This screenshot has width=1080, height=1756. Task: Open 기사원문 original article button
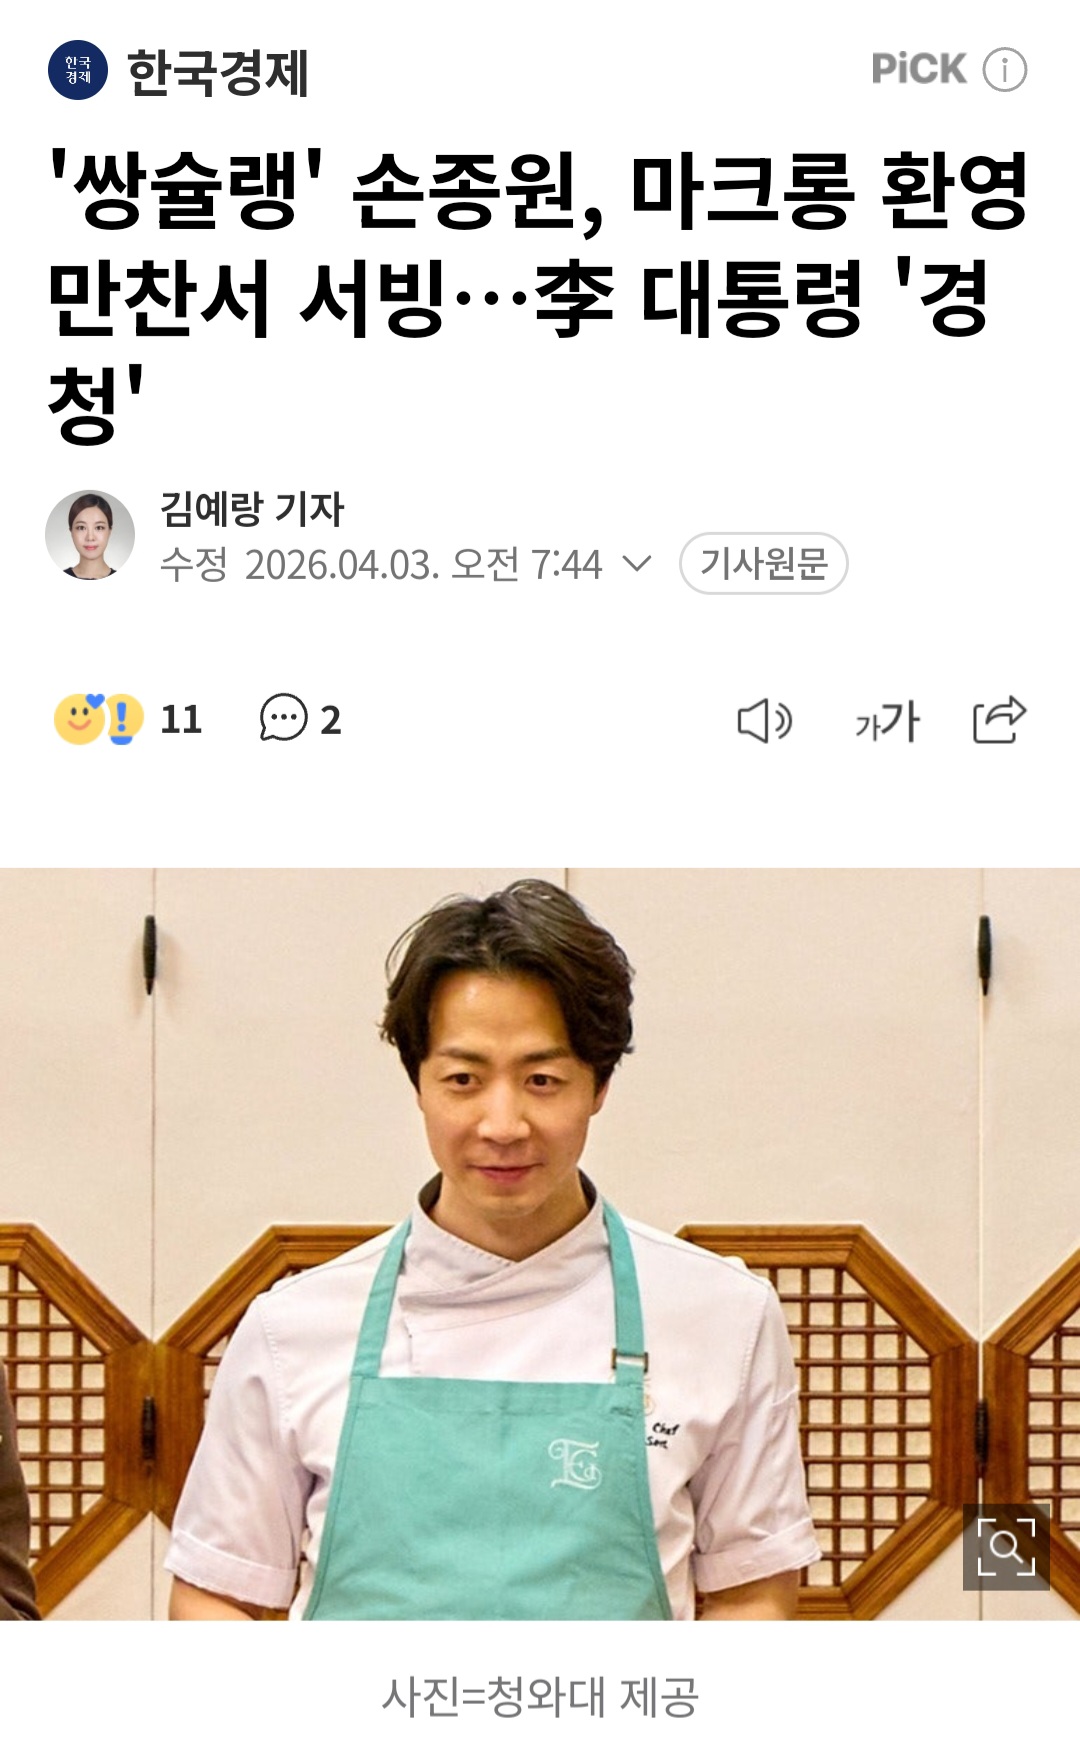(764, 563)
